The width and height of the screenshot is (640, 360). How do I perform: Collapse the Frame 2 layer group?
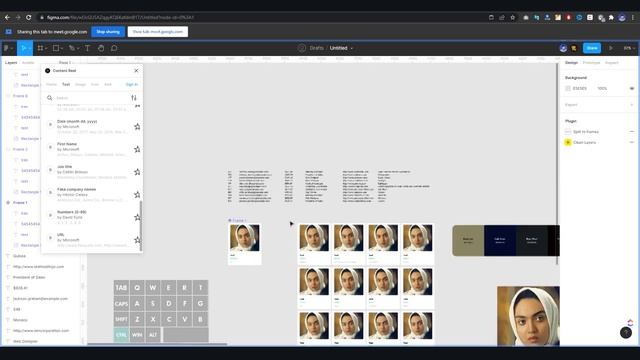coord(8,149)
